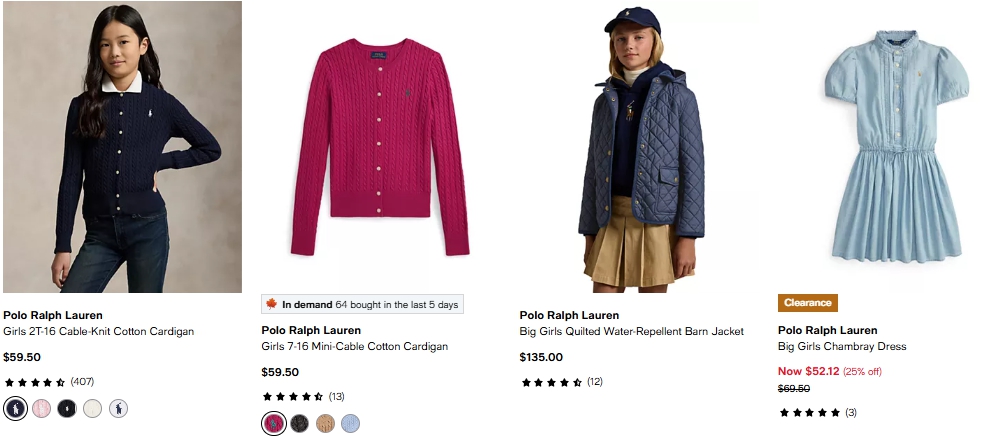The image size is (1000, 442).
Task: Open the pink Mini-Cable Cardigan product image
Action: pos(380,147)
